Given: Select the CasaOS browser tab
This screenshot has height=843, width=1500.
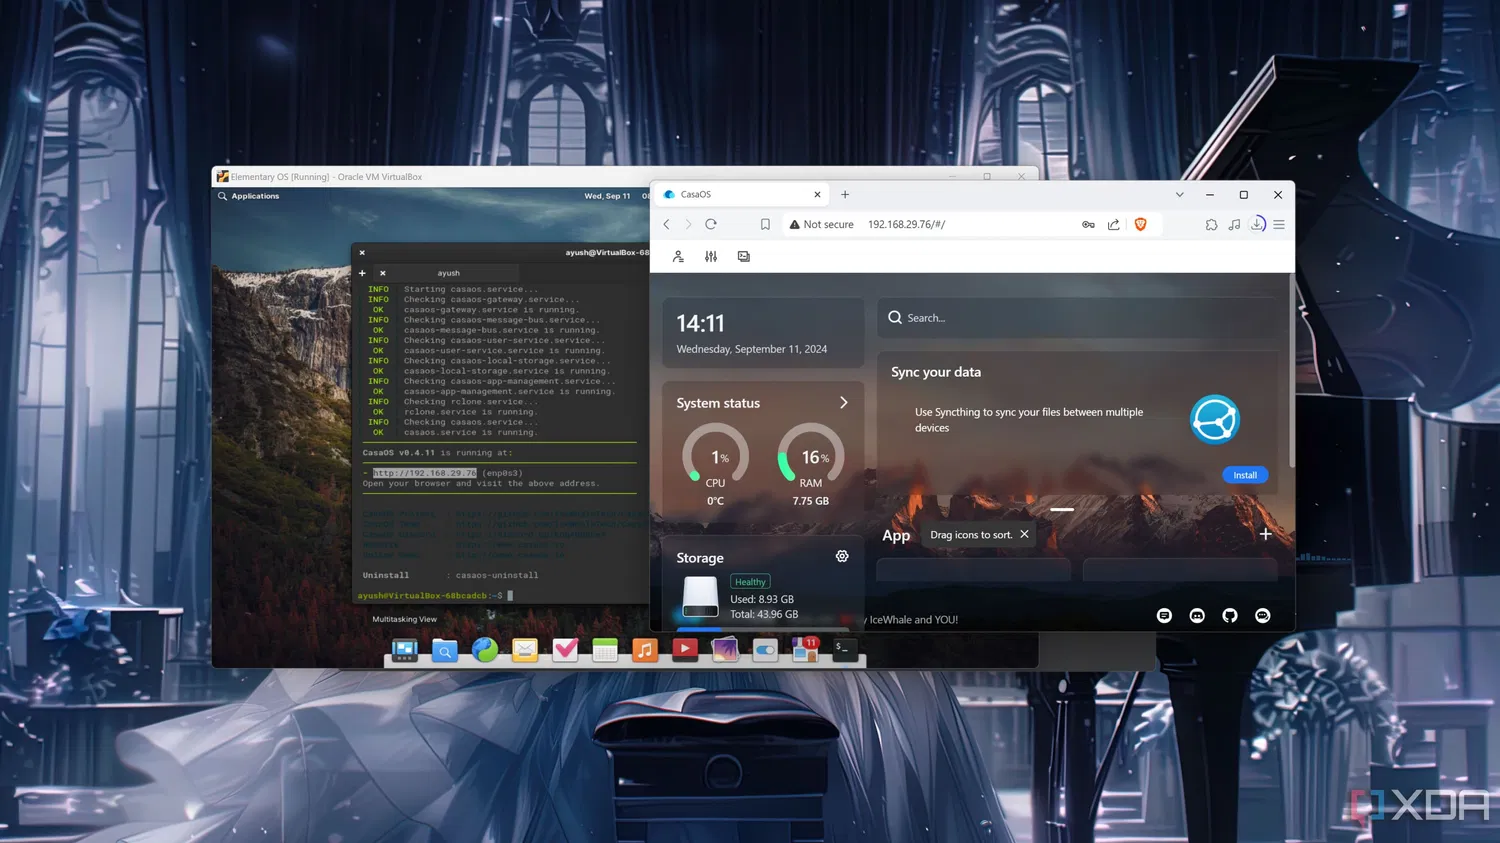Looking at the screenshot, I should pos(742,195).
